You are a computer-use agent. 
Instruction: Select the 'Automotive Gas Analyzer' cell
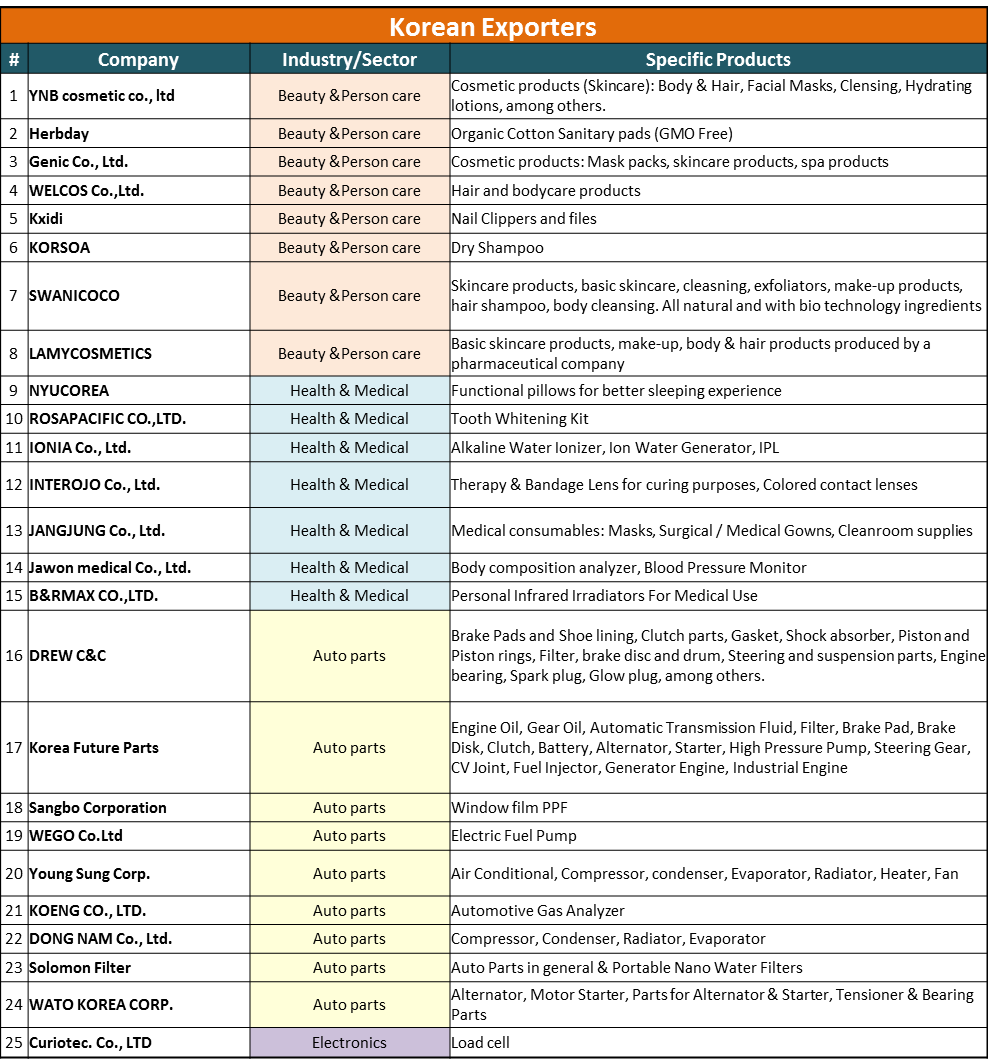[x=718, y=910]
